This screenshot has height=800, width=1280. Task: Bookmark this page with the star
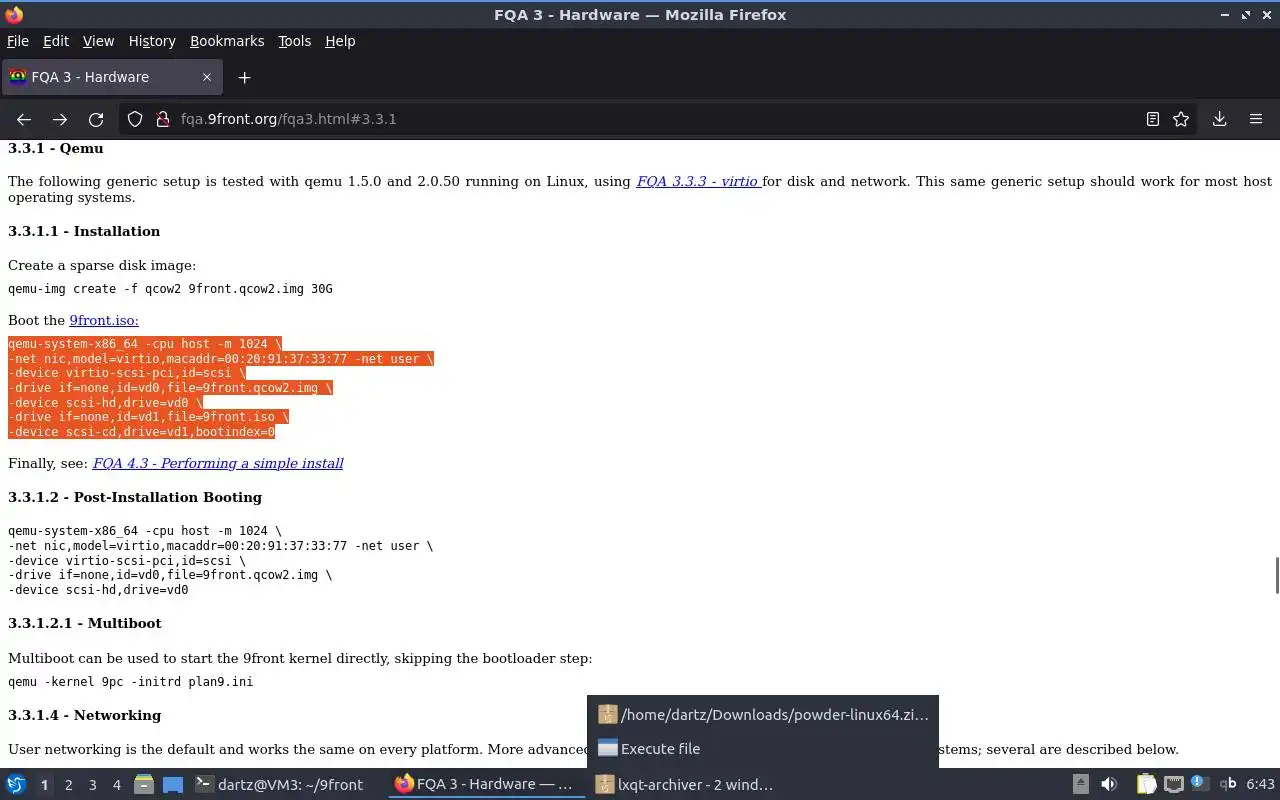pyautogui.click(x=1181, y=119)
